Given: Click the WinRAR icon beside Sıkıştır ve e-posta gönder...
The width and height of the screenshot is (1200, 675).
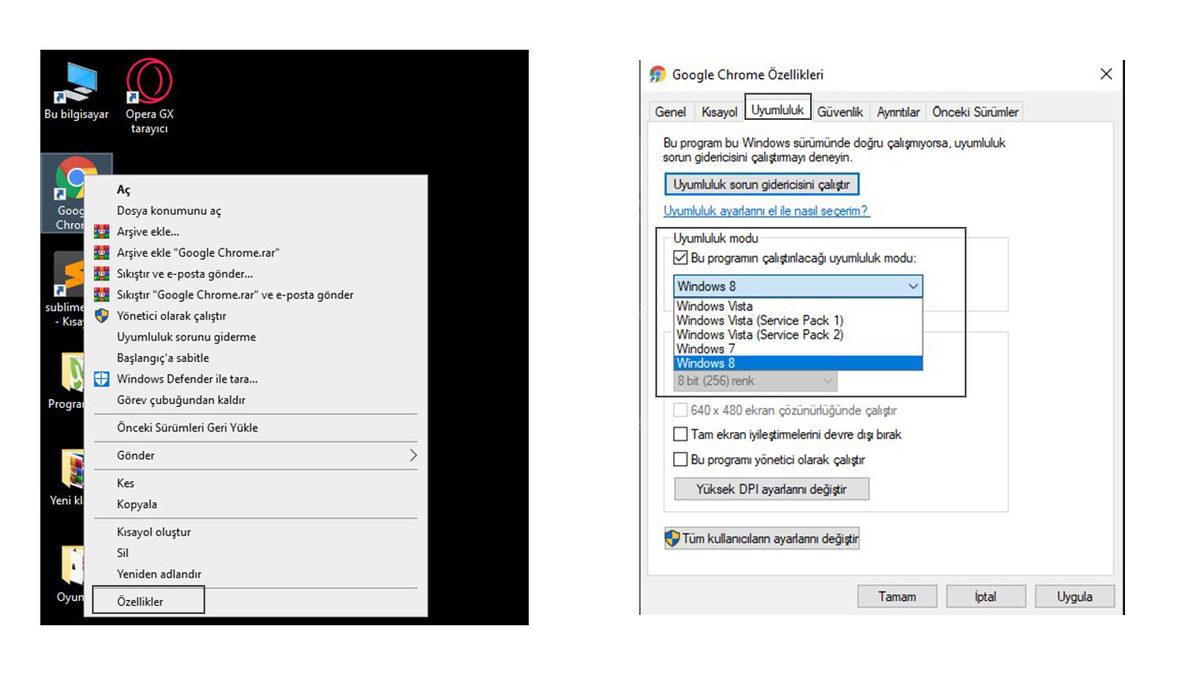Looking at the screenshot, I should (x=101, y=274).
